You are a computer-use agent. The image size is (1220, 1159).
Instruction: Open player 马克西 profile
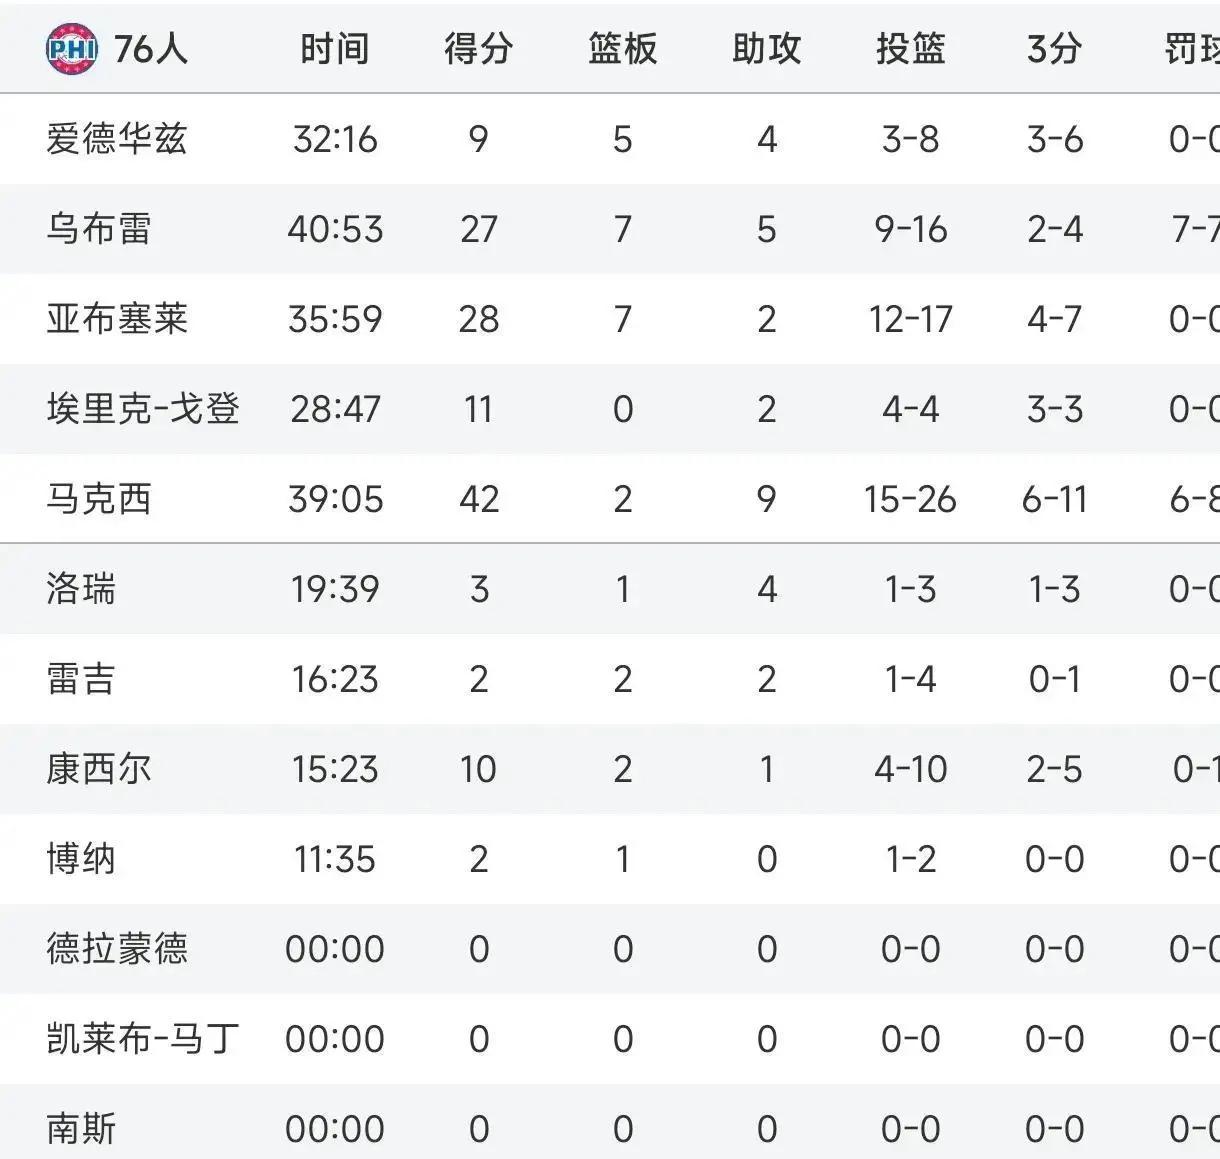point(98,499)
